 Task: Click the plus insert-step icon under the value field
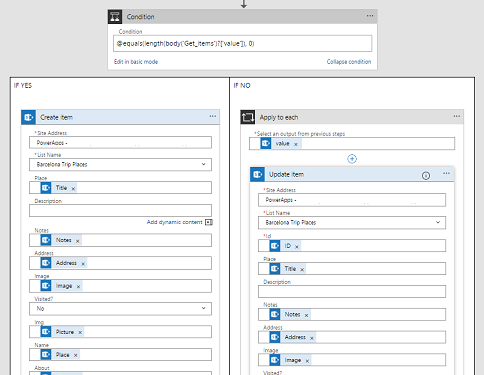352,159
